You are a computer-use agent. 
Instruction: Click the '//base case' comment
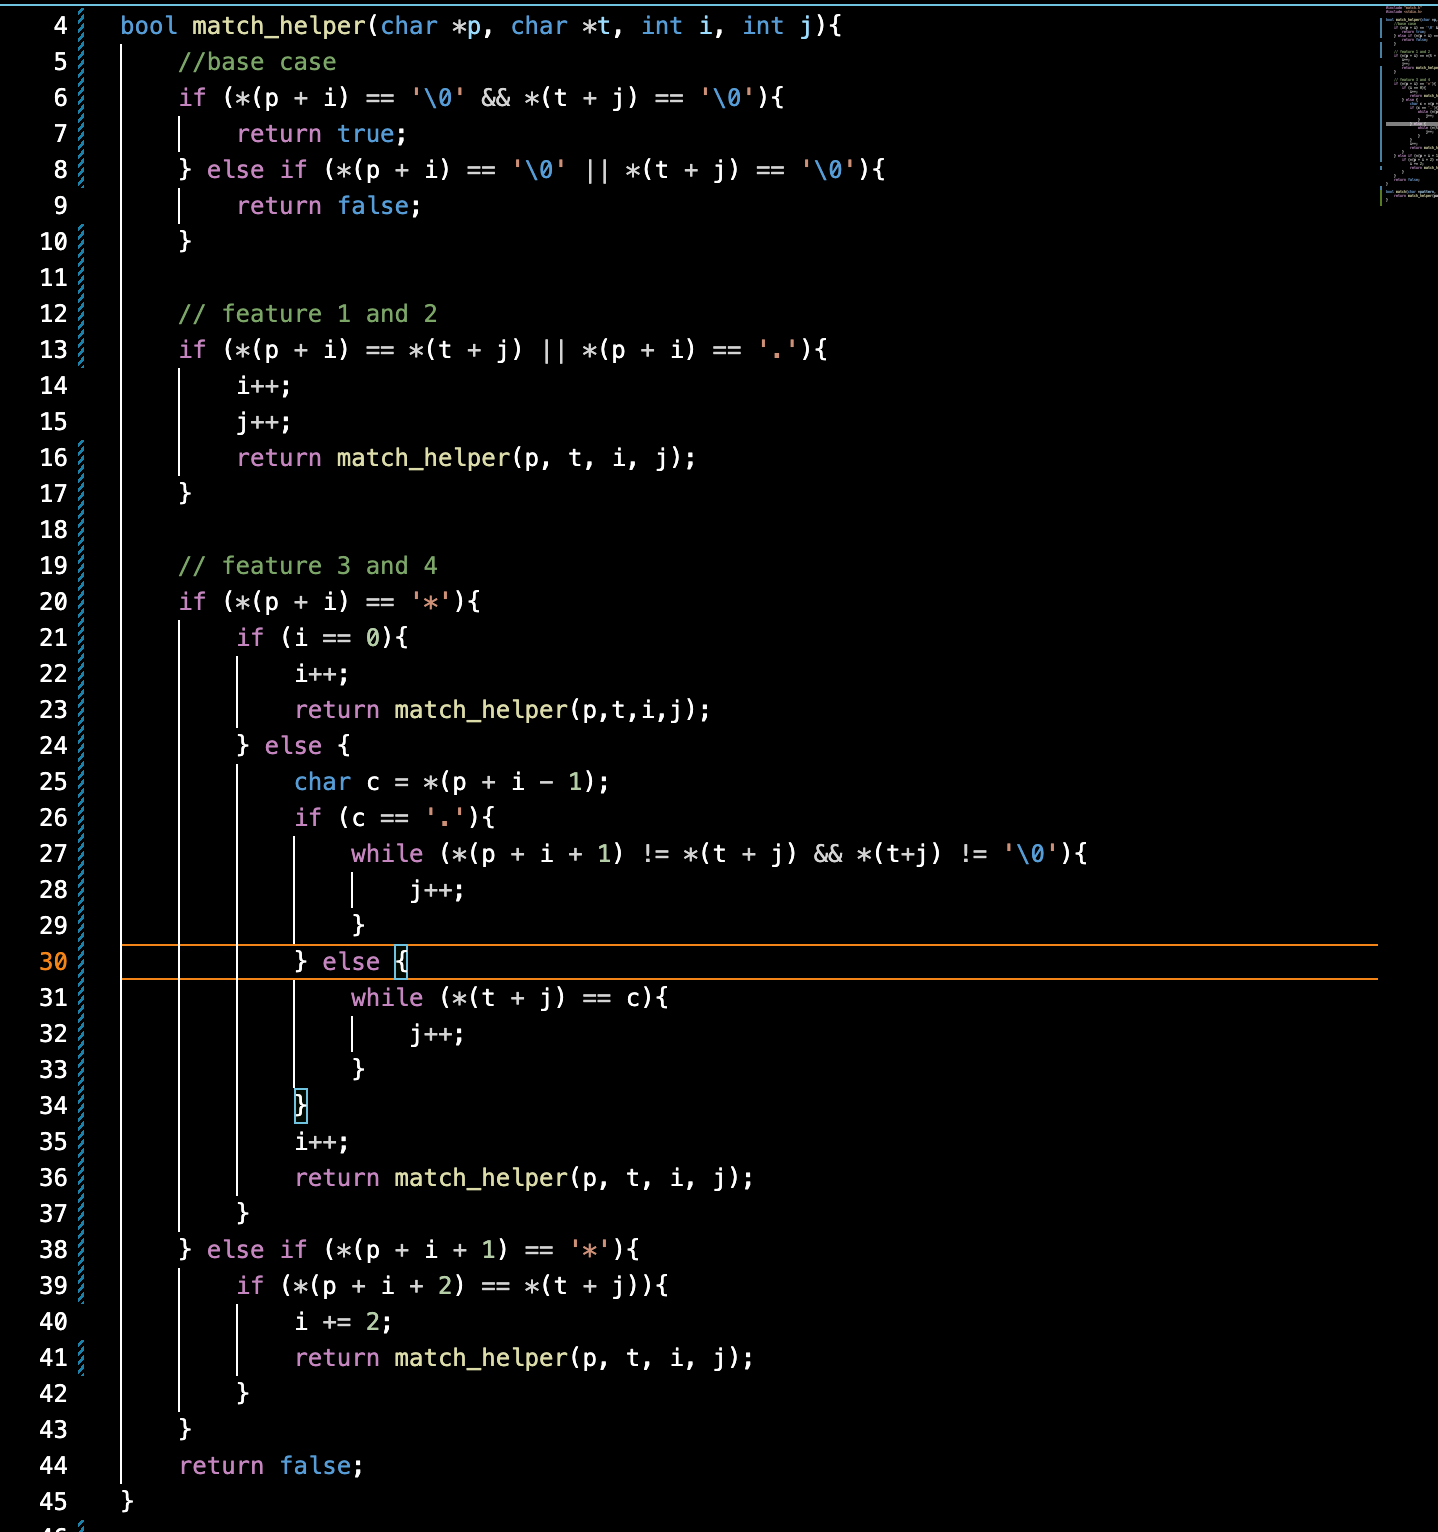point(257,62)
